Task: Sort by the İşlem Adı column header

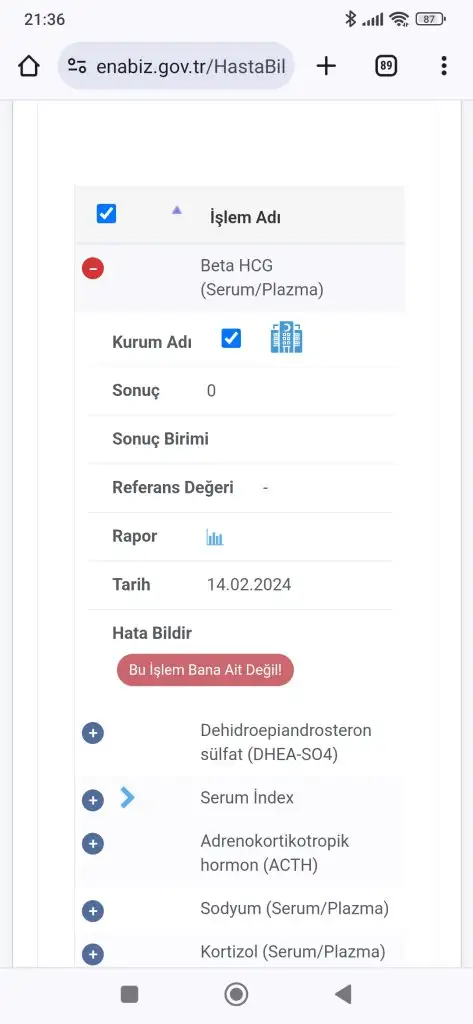Action: click(245, 217)
